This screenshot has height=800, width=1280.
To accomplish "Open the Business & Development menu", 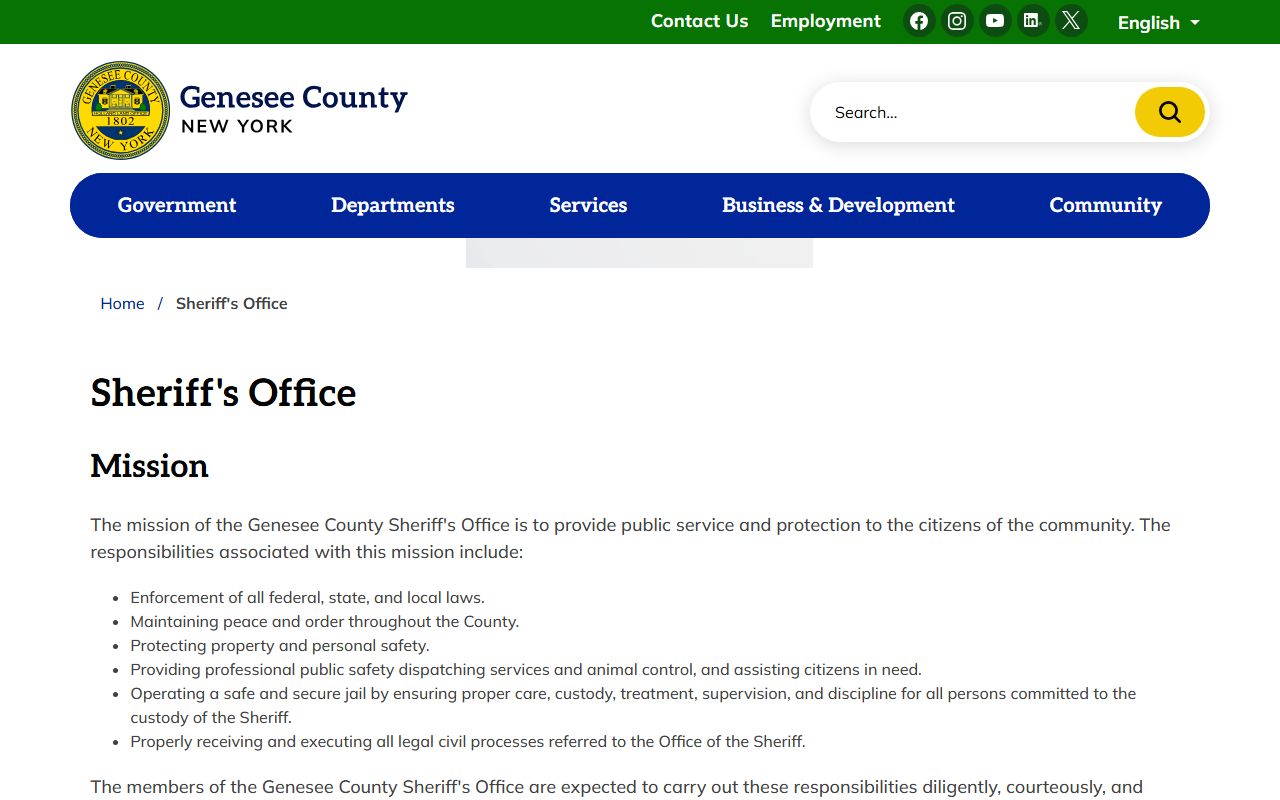I will click(x=838, y=205).
